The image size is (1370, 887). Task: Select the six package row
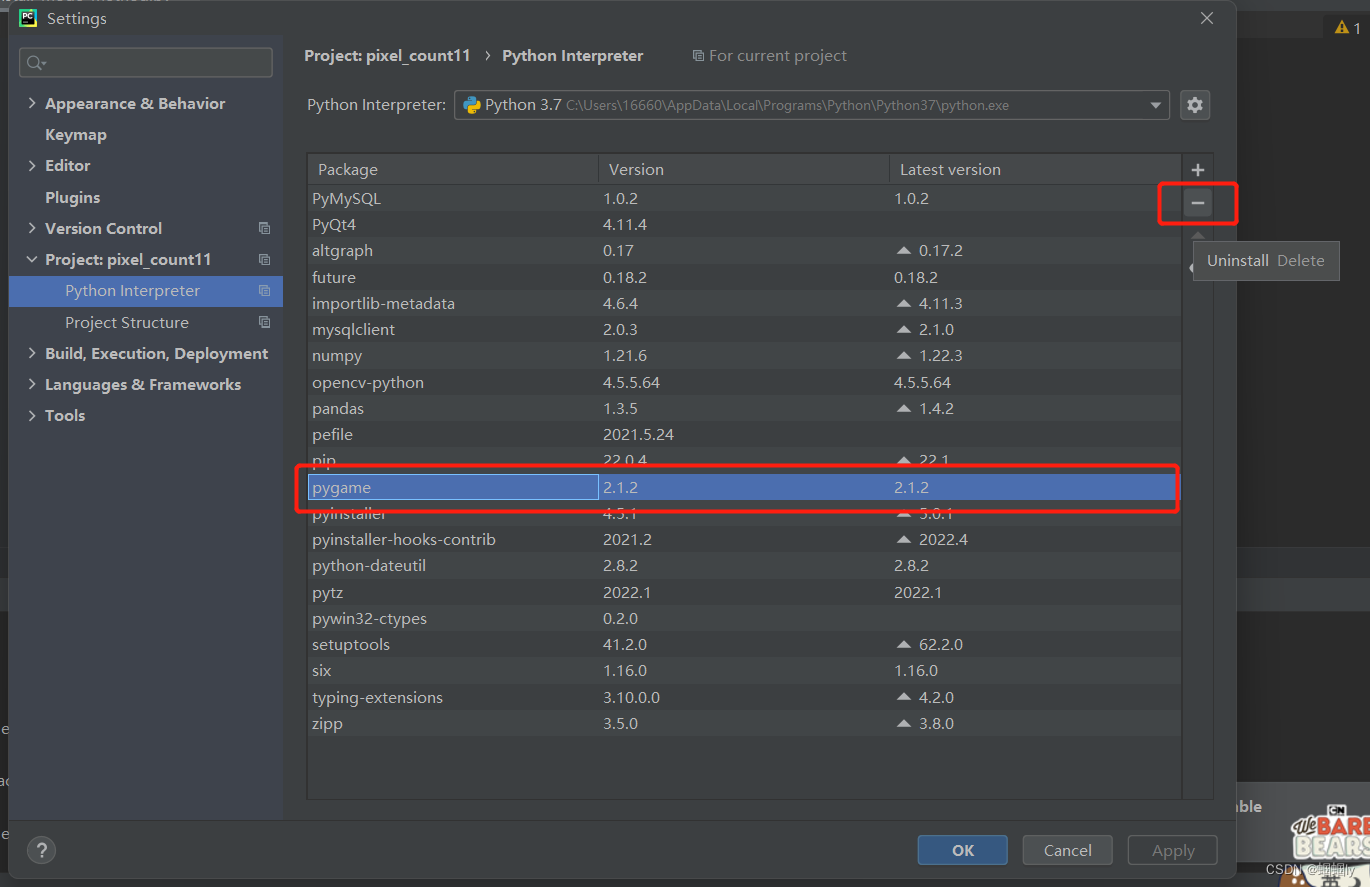click(744, 670)
